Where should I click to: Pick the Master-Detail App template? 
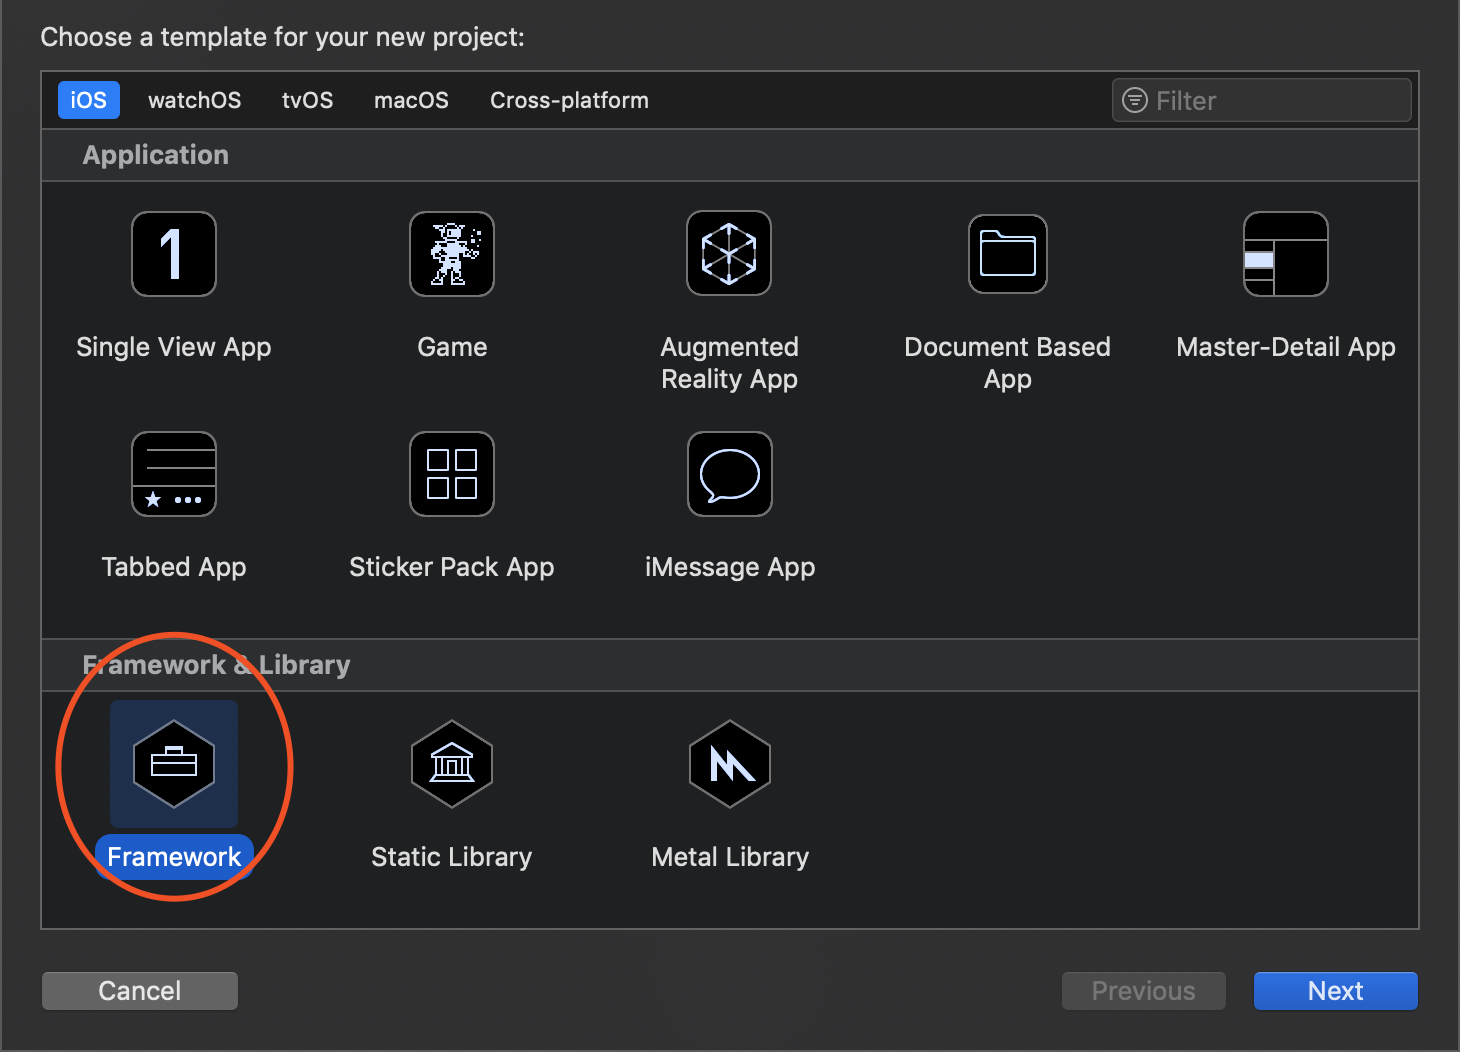click(1285, 254)
